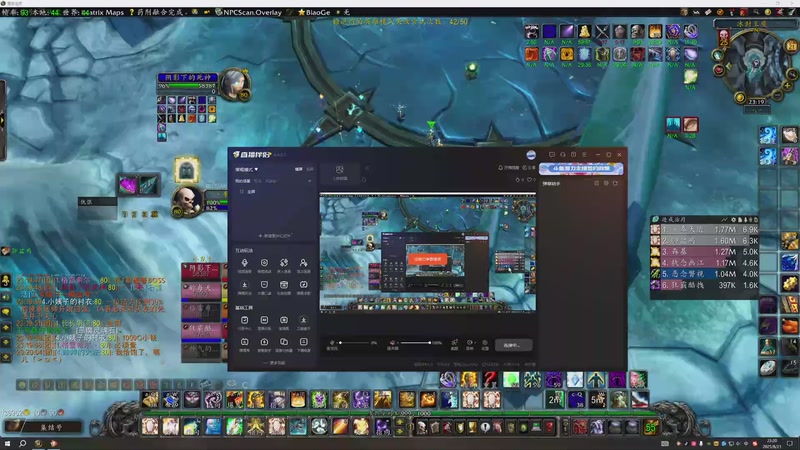800x450 pixels.
Task: Open BiaoGe in the top info bar
Action: tap(314, 12)
